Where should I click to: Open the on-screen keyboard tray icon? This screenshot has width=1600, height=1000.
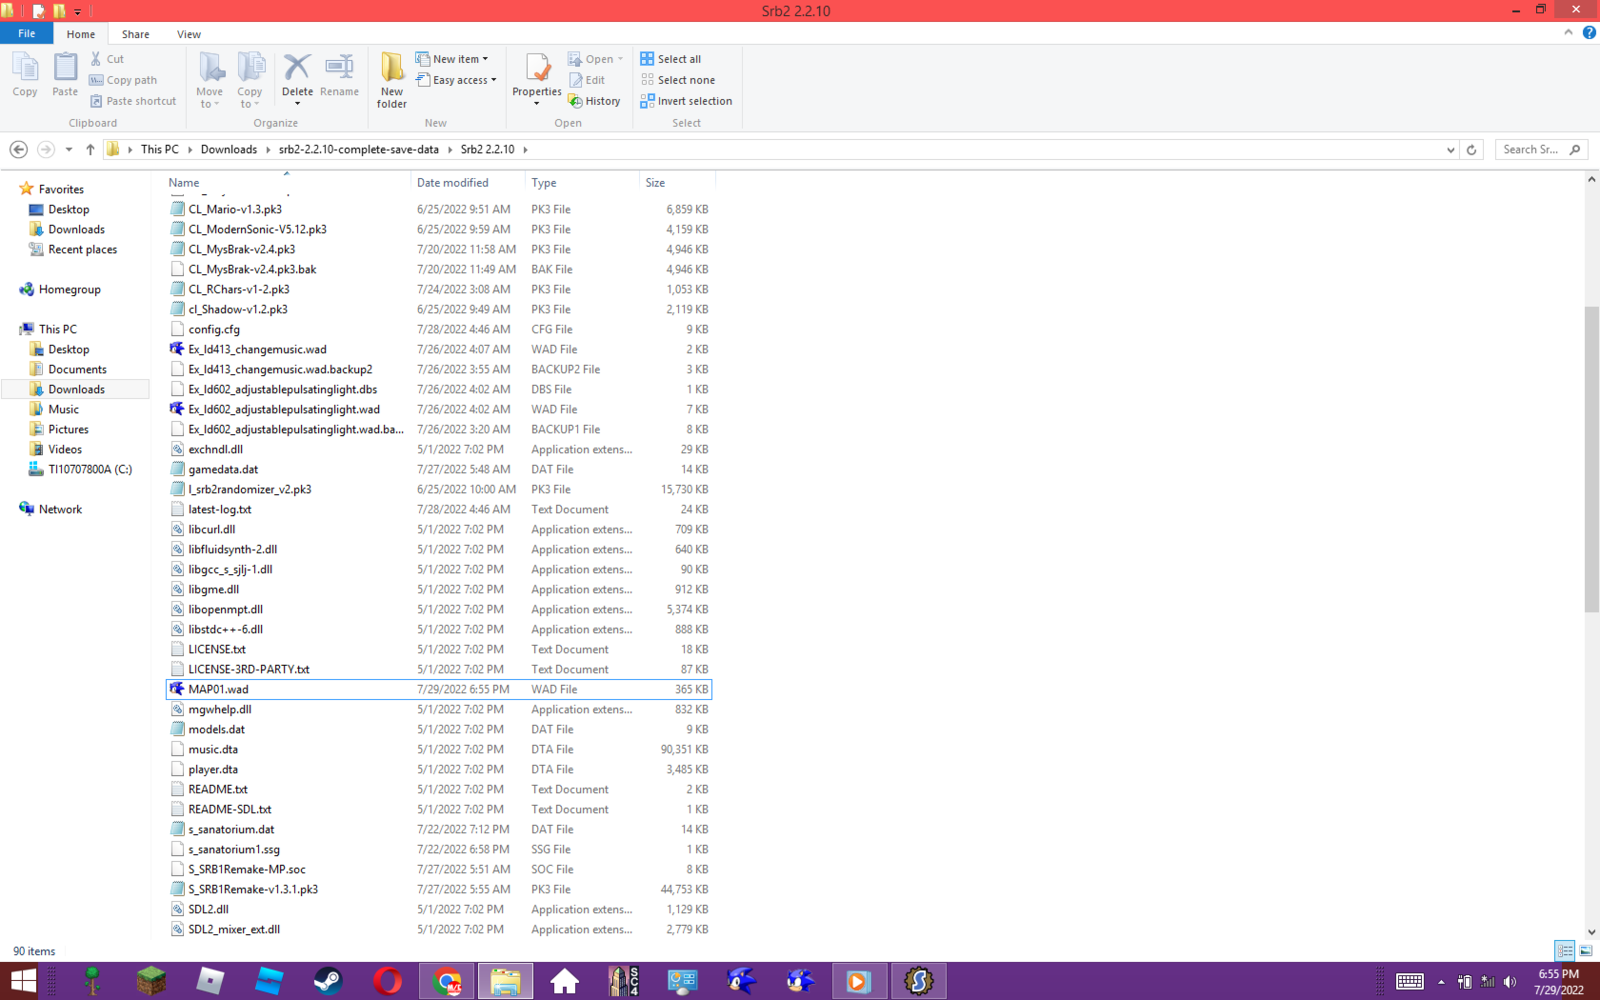tap(1410, 981)
